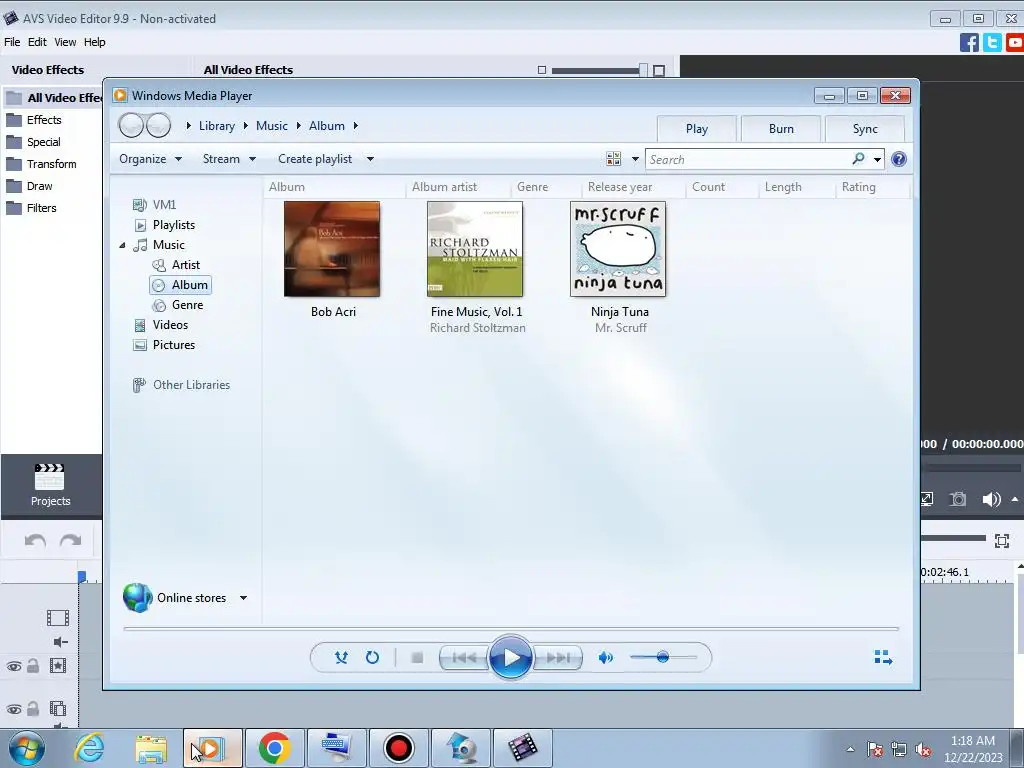Screen dimensions: 1024x768
Task: Open Google Chrome from the taskbar
Action: click(274, 748)
